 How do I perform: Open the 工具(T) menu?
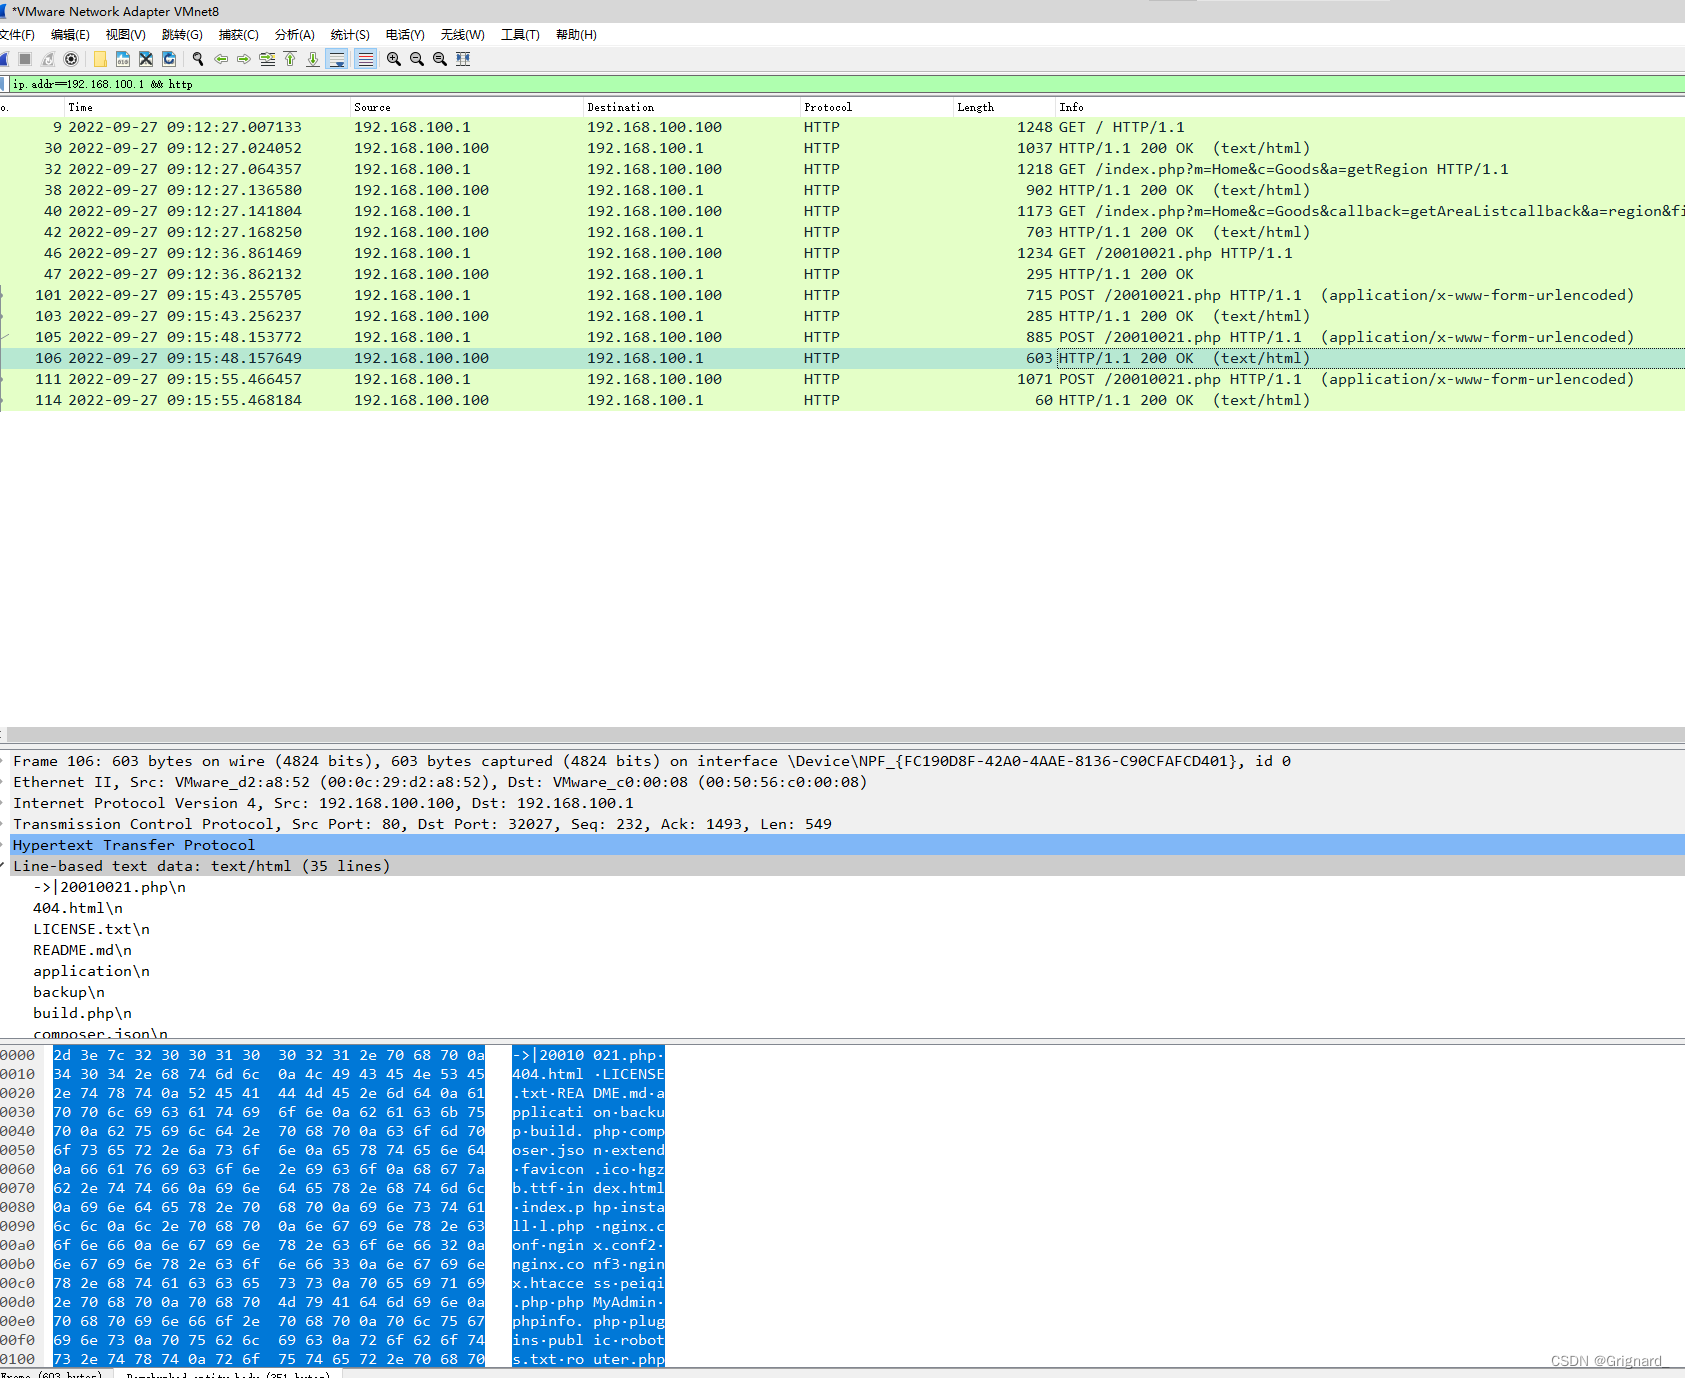[x=520, y=35]
